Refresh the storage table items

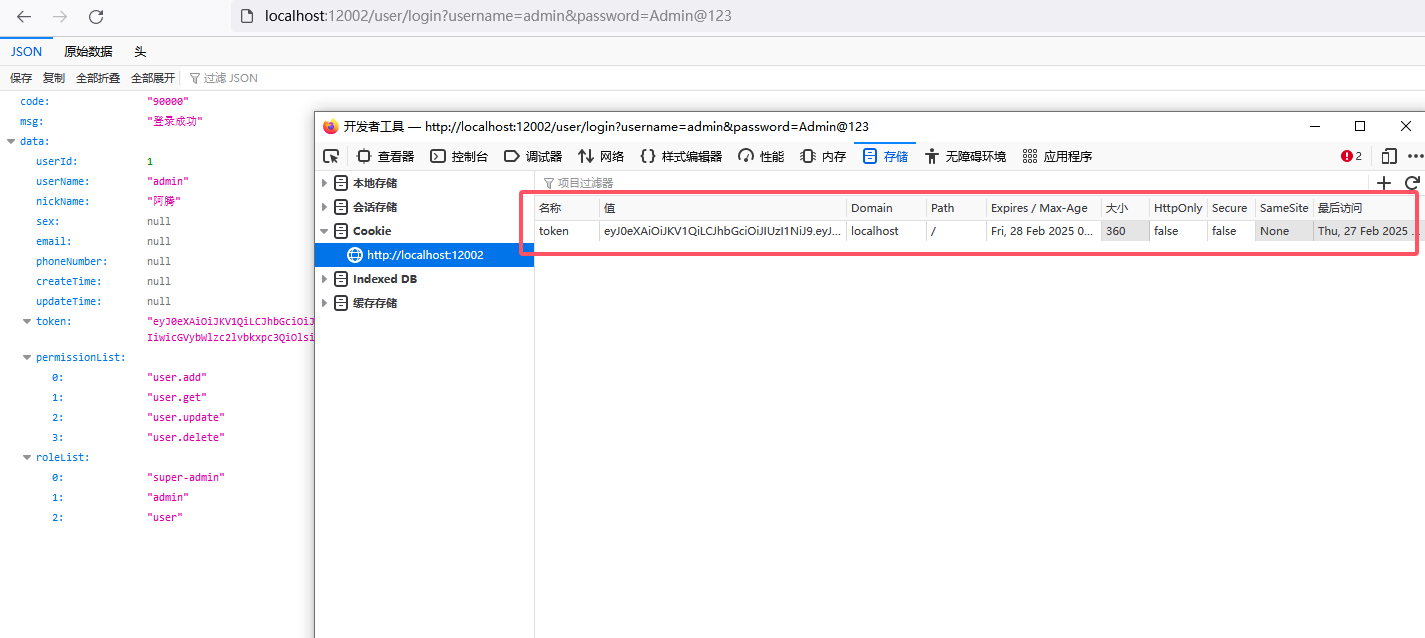tap(1412, 183)
